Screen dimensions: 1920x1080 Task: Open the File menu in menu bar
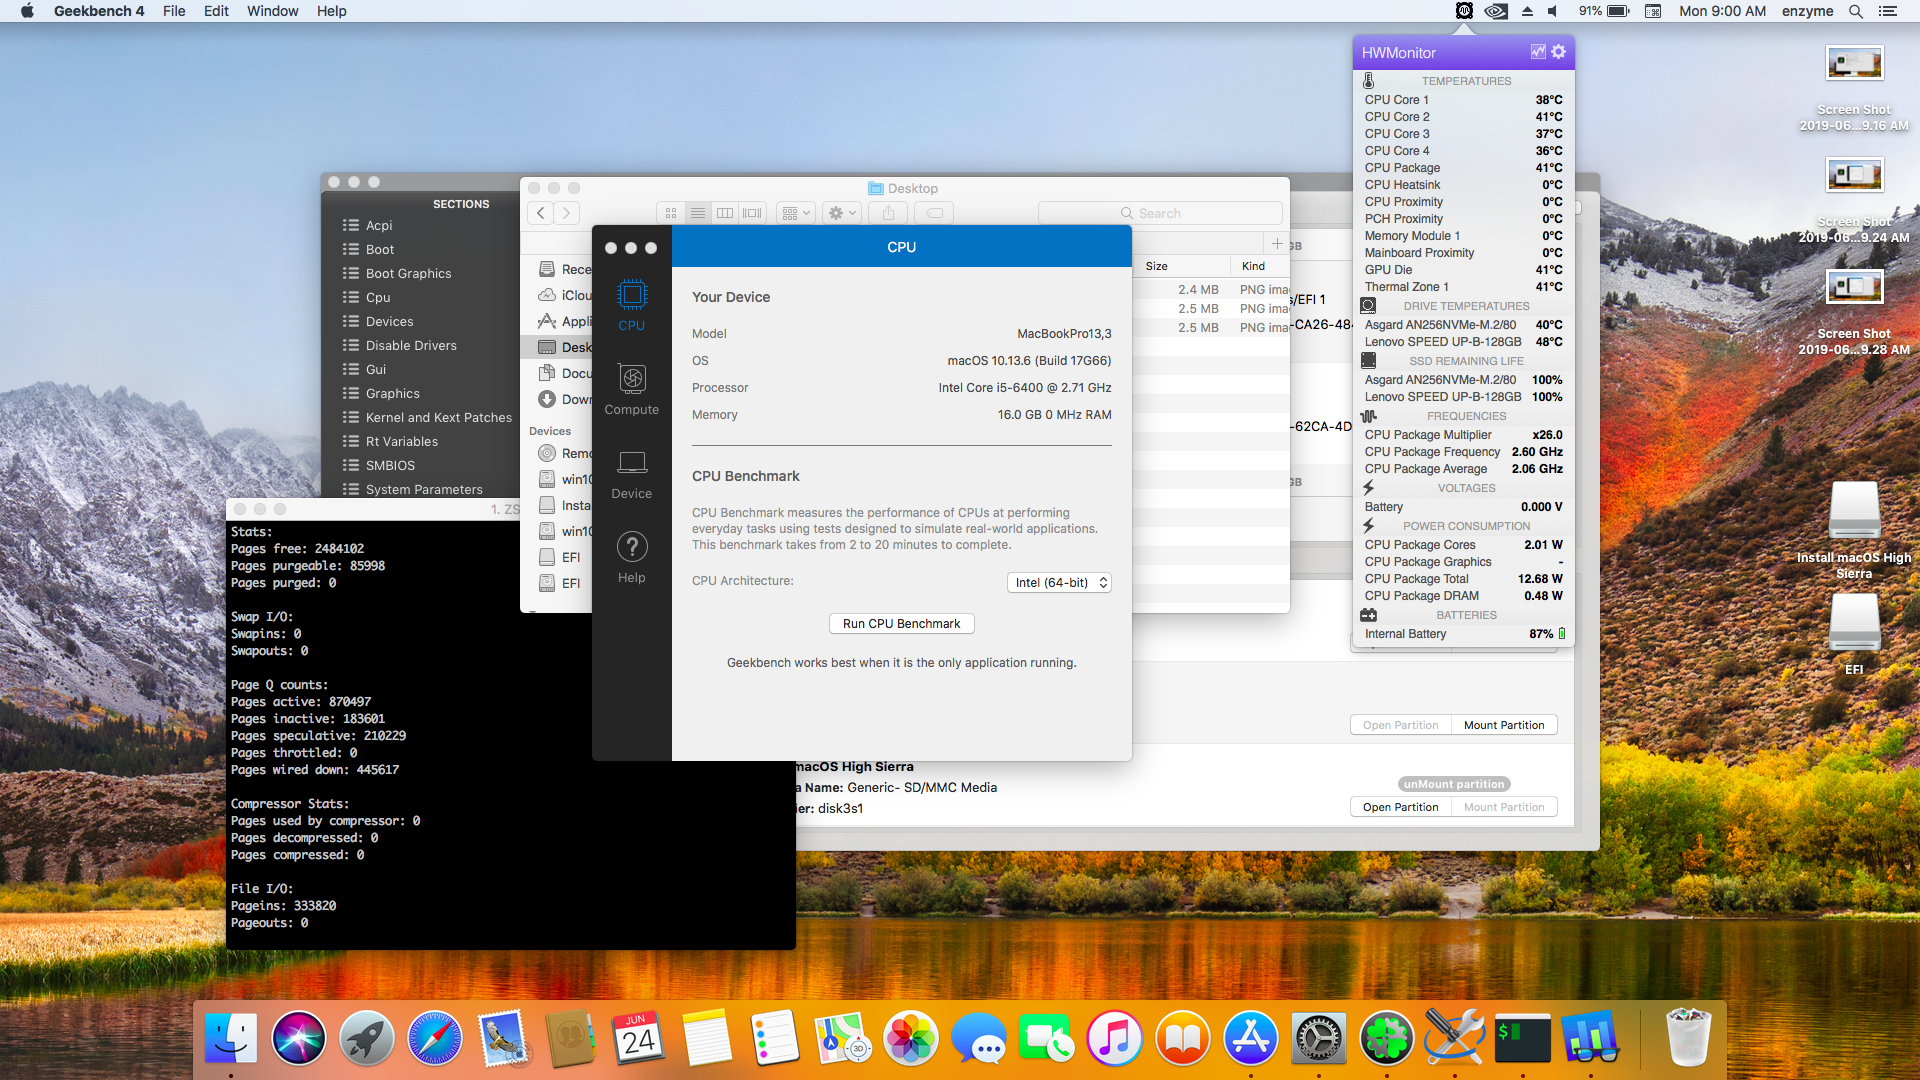[x=174, y=11]
